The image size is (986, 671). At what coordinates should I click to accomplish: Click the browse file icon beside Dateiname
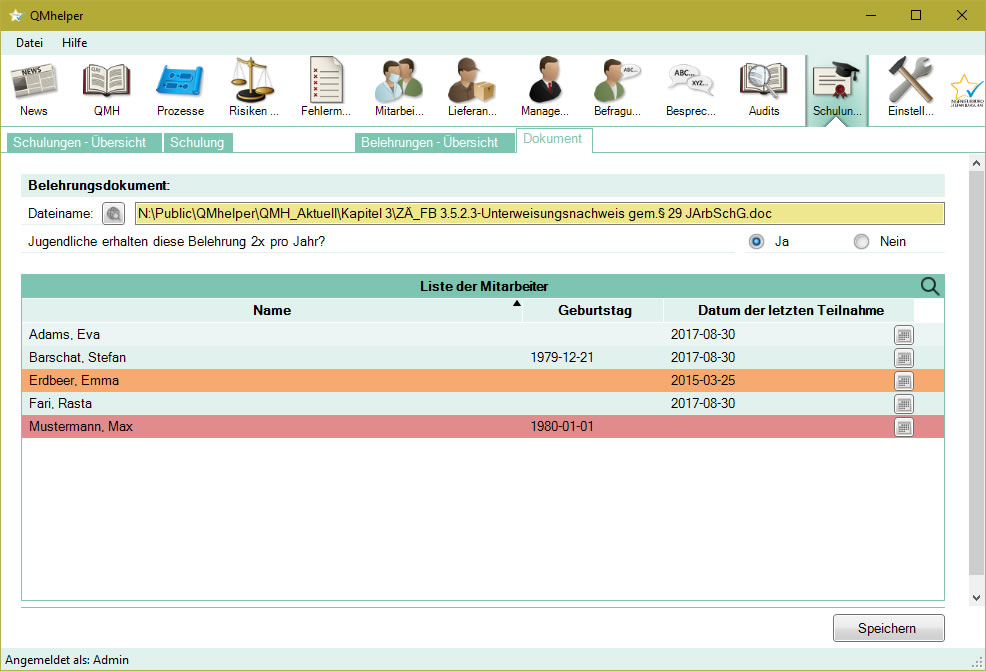pyautogui.click(x=113, y=214)
